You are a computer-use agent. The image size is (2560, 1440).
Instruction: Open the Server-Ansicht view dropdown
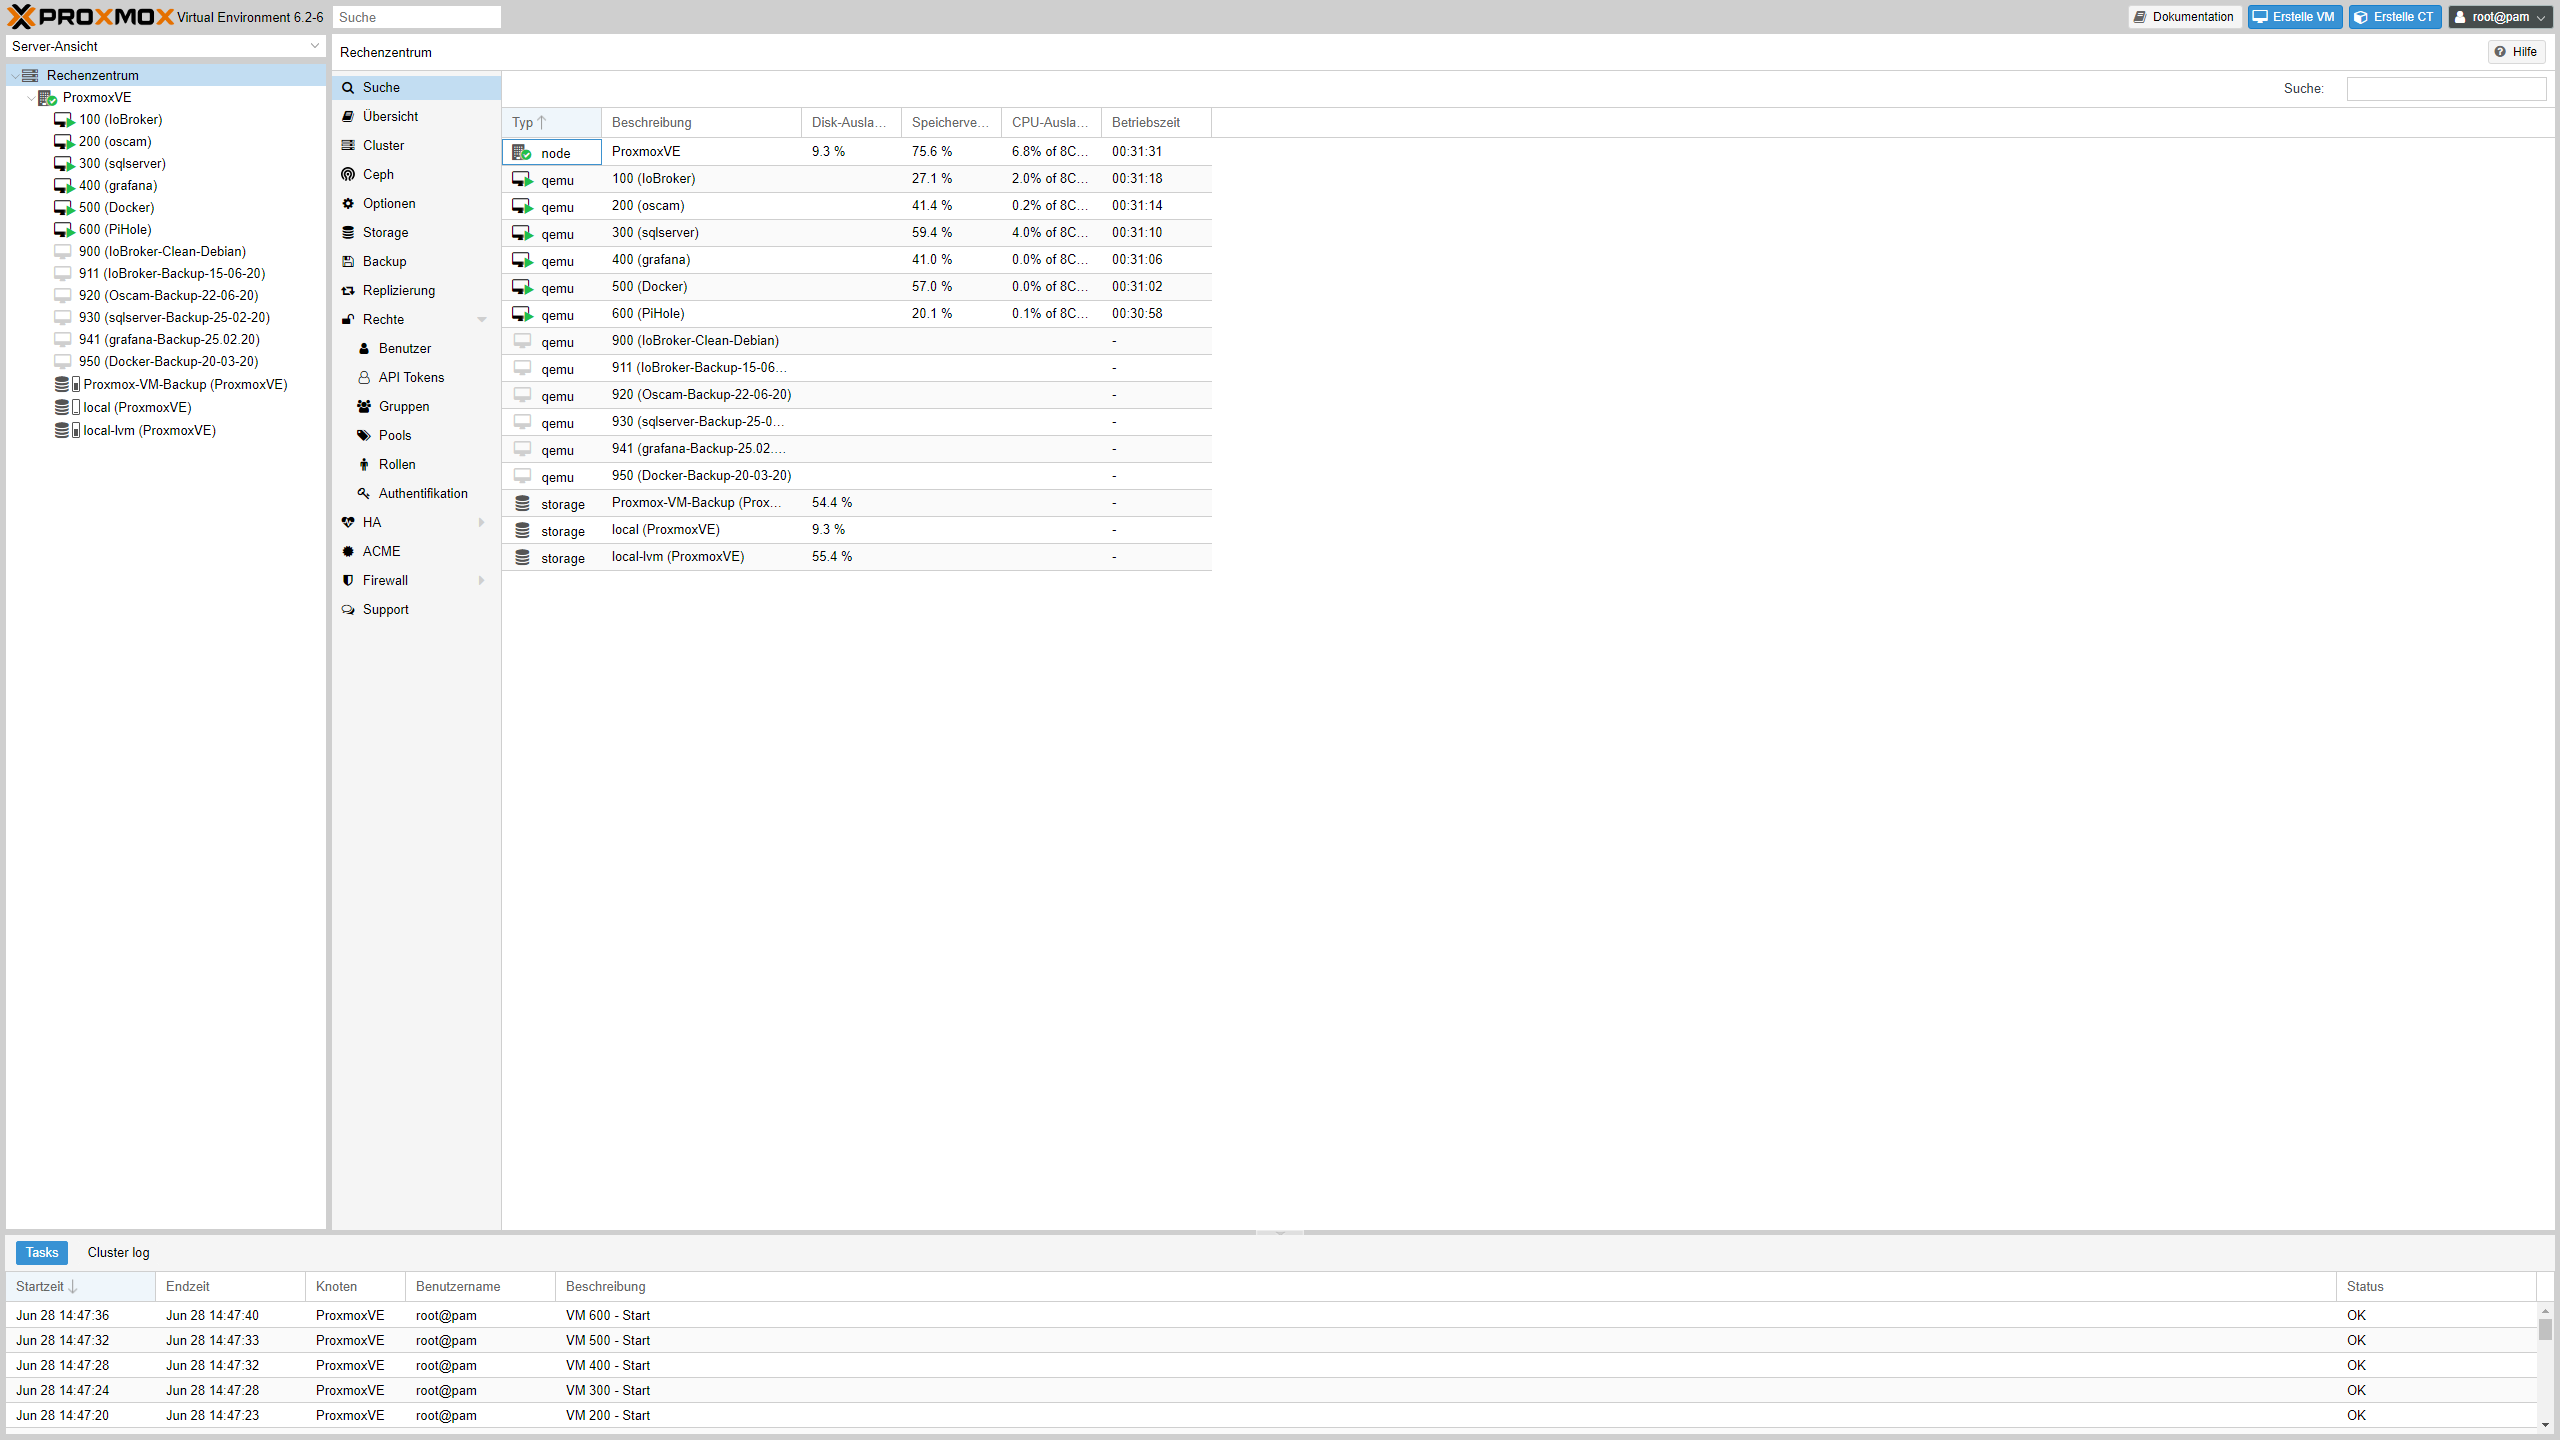314,46
